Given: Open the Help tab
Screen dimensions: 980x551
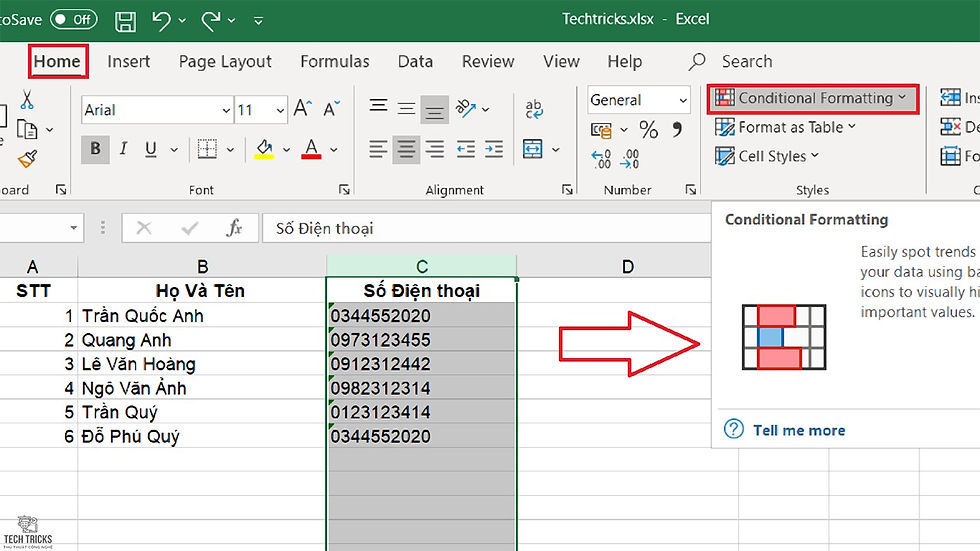Looking at the screenshot, I should coord(624,61).
